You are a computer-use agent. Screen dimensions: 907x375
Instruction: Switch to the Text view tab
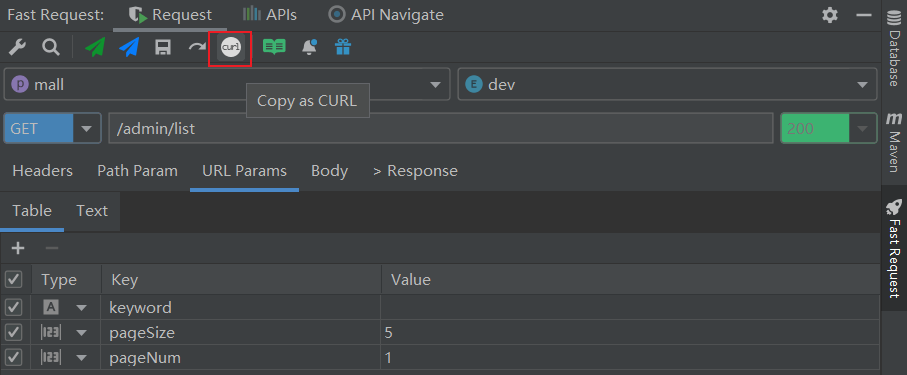click(x=92, y=211)
